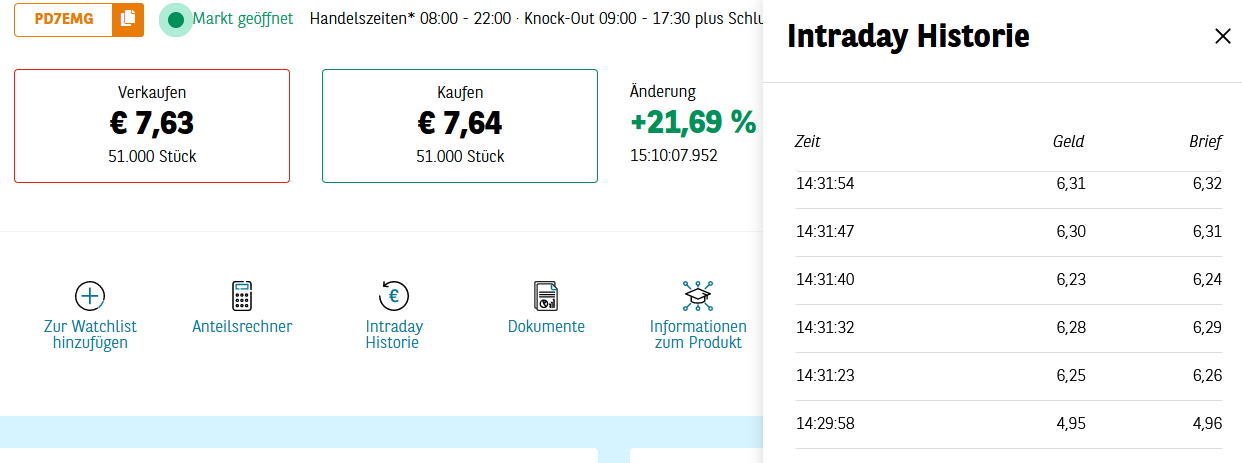
Task: Click the Informationen zum Produkt graduation icon
Action: click(x=698, y=296)
